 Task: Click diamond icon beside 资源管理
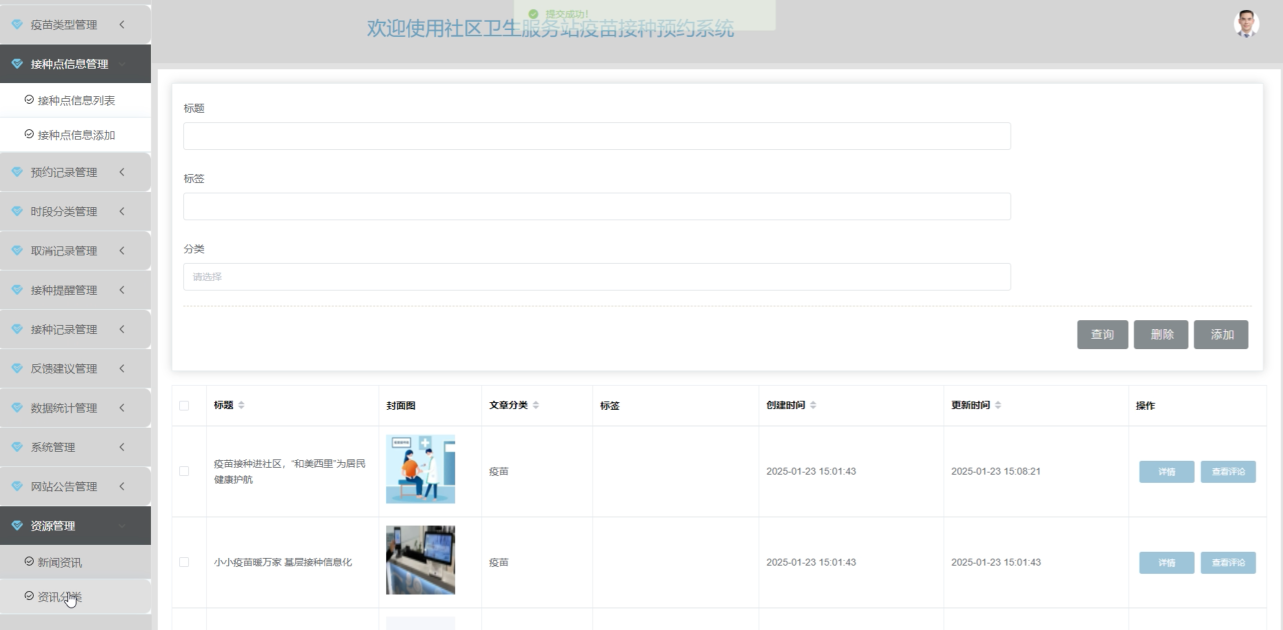[x=17, y=526]
